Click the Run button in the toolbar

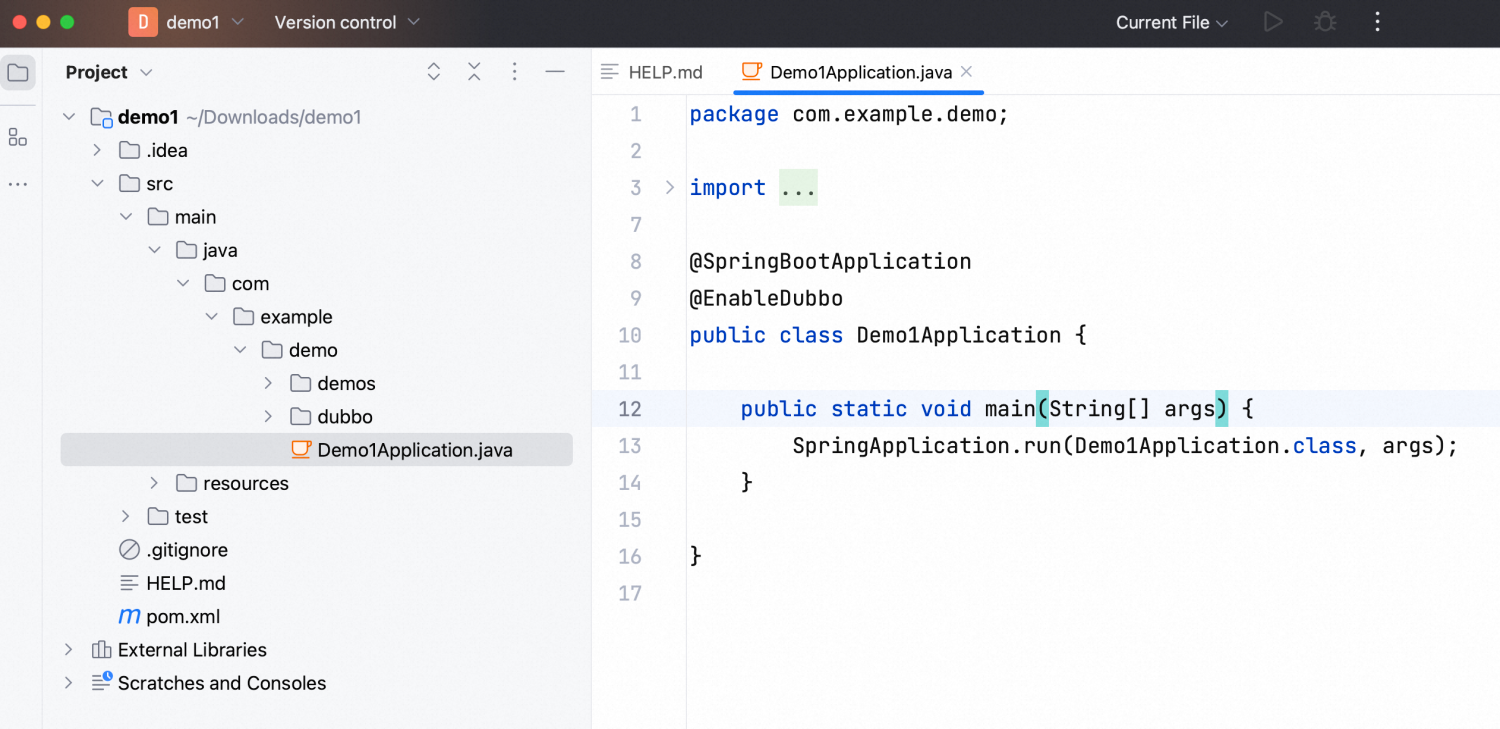pos(1272,22)
